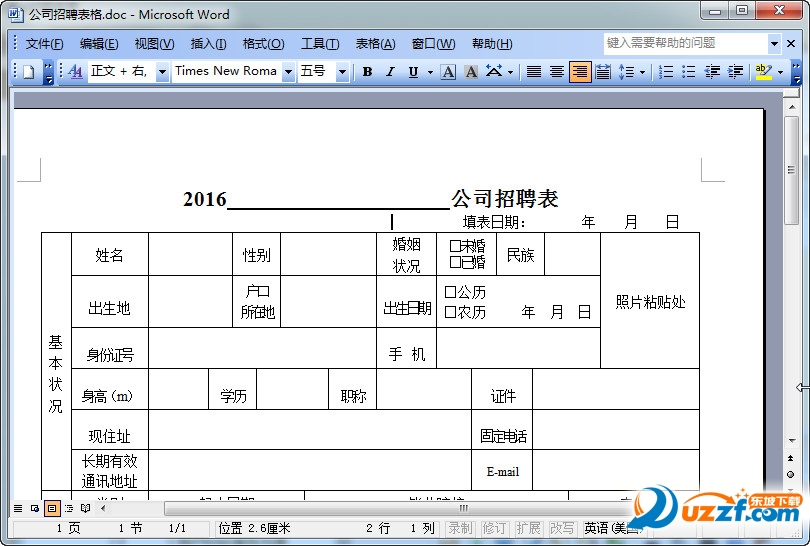Open the 工具(T) menu
Viewport: 810px width, 546px height.
320,44
